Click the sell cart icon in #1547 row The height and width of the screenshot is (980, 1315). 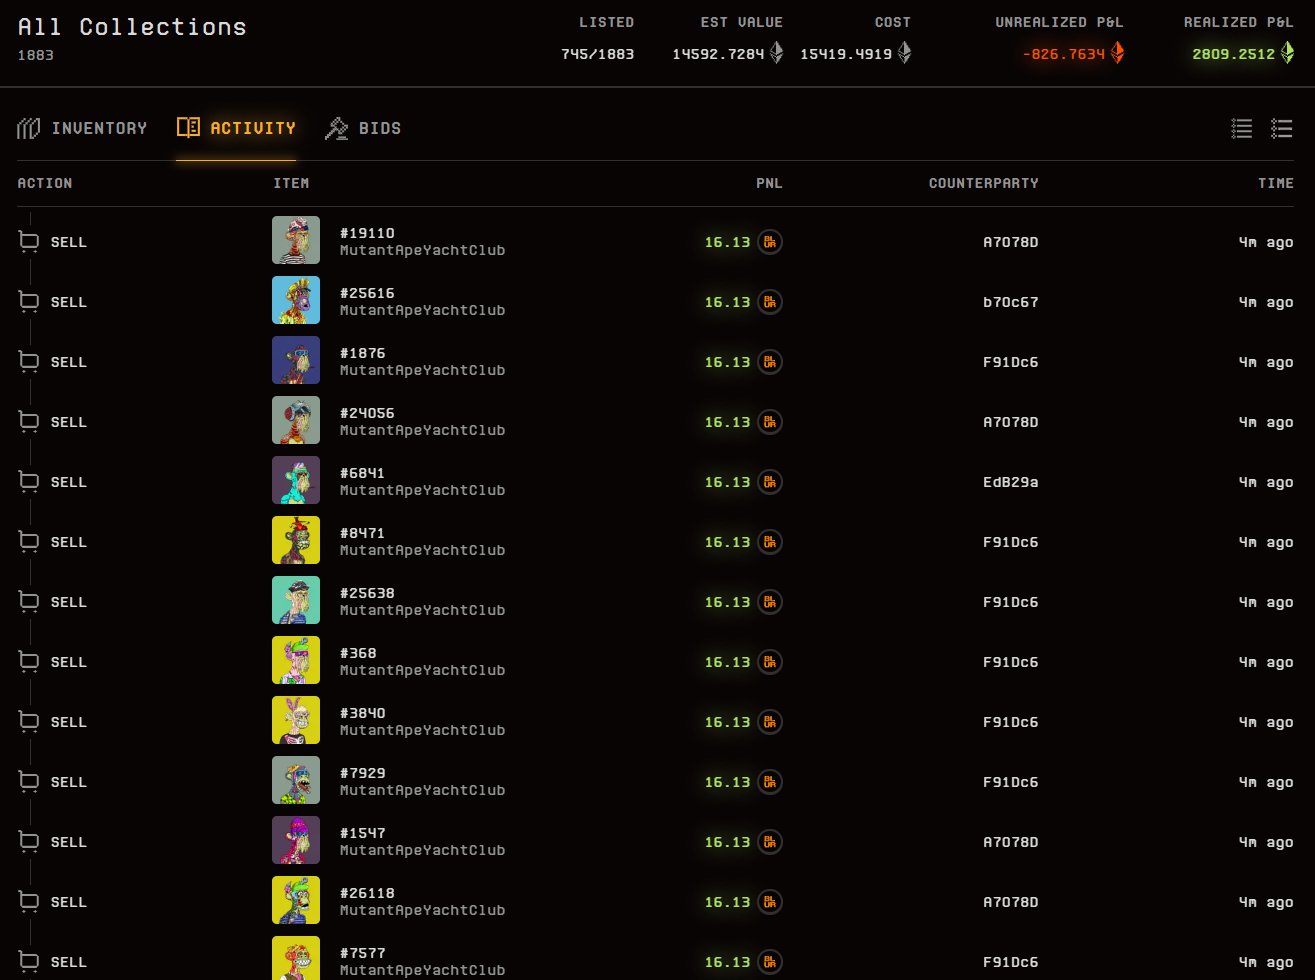click(30, 842)
